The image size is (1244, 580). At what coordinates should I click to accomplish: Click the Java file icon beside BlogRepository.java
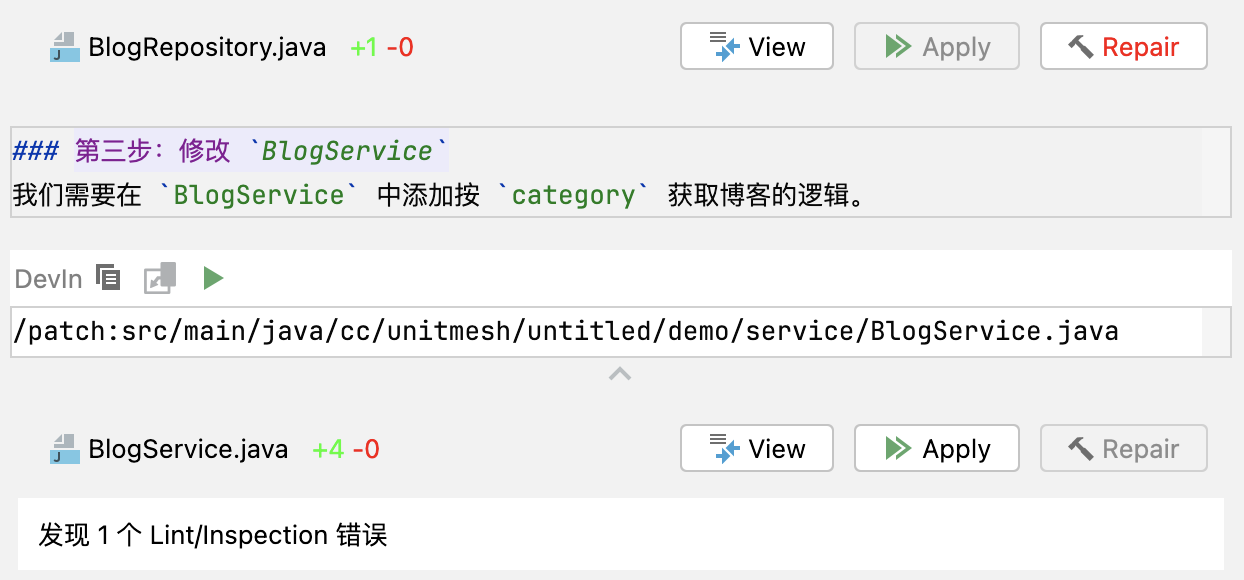pos(64,47)
